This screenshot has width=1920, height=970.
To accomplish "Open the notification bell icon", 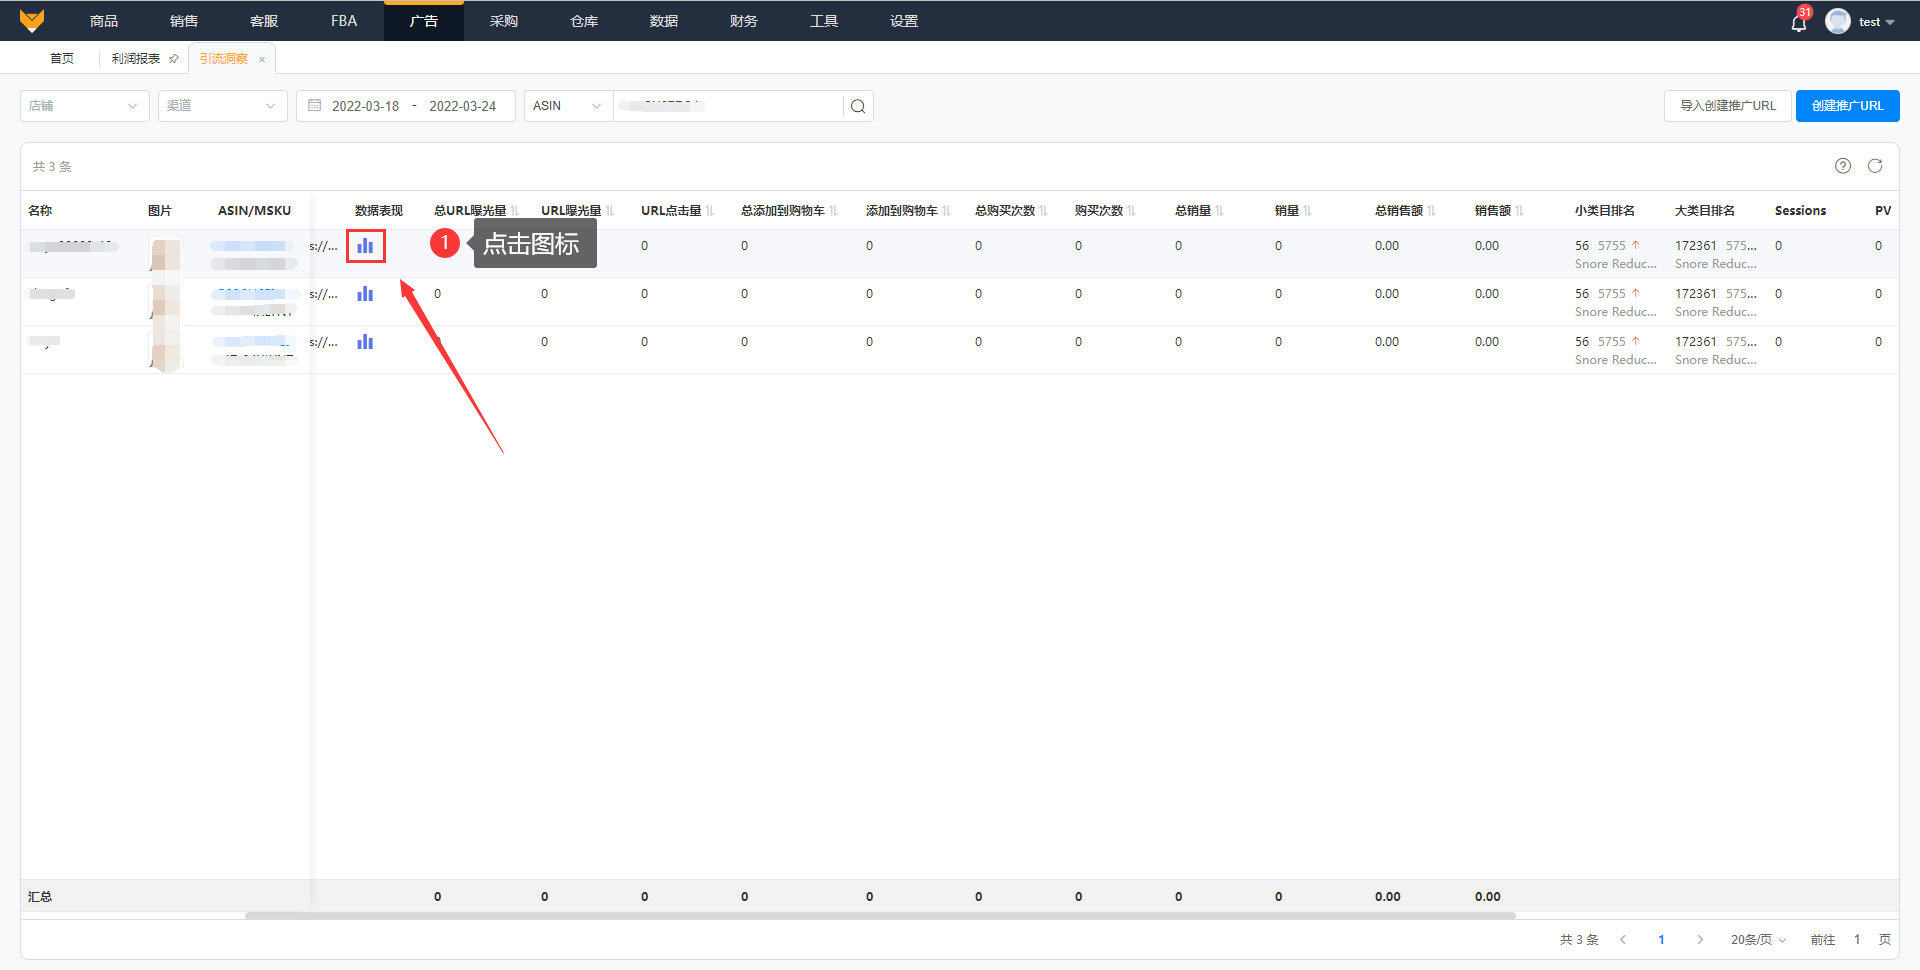I will pos(1798,22).
